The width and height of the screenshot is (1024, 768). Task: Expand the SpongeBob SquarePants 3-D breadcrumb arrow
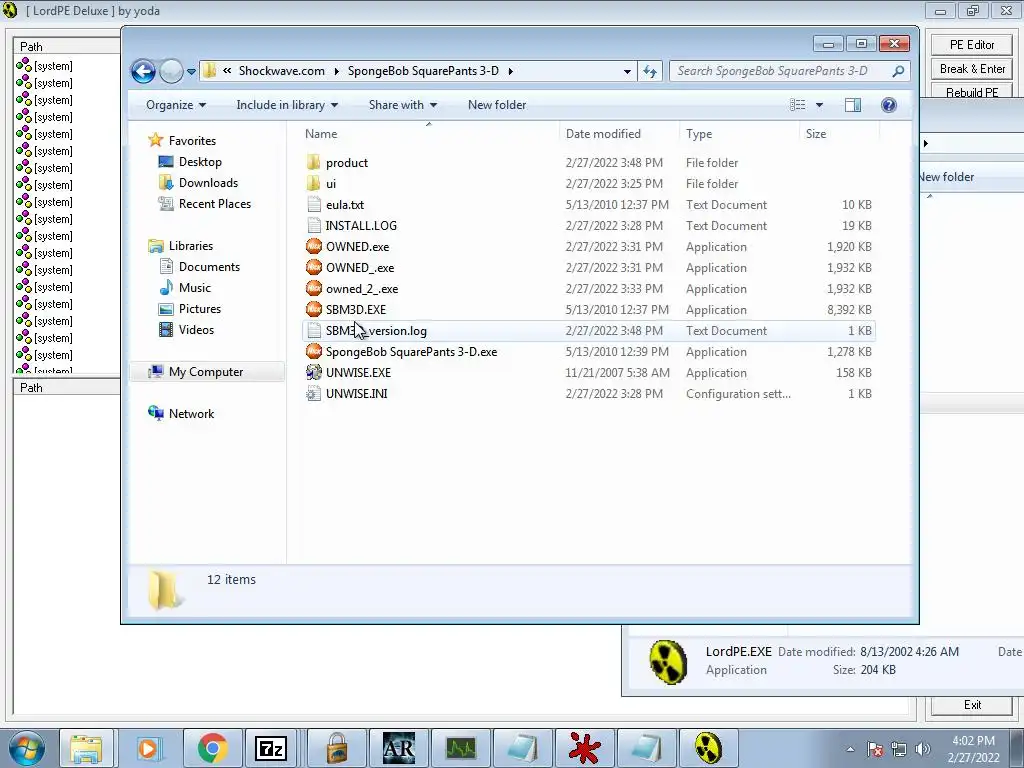coord(510,71)
